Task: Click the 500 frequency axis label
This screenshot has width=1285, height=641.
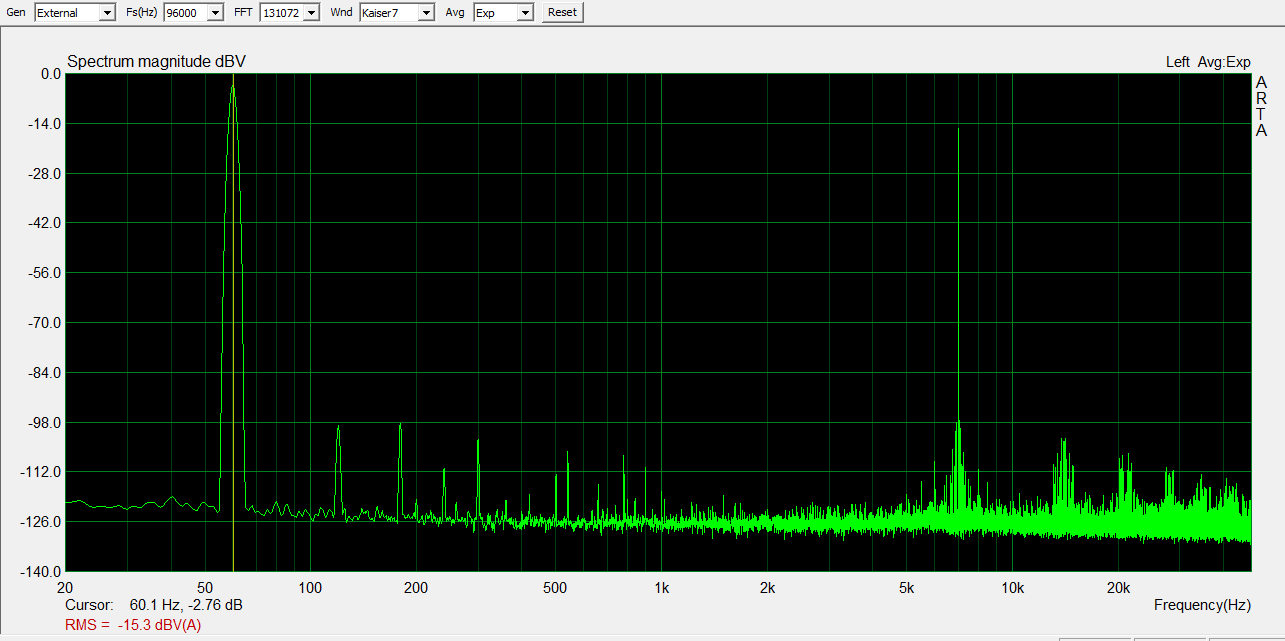Action: (555, 587)
